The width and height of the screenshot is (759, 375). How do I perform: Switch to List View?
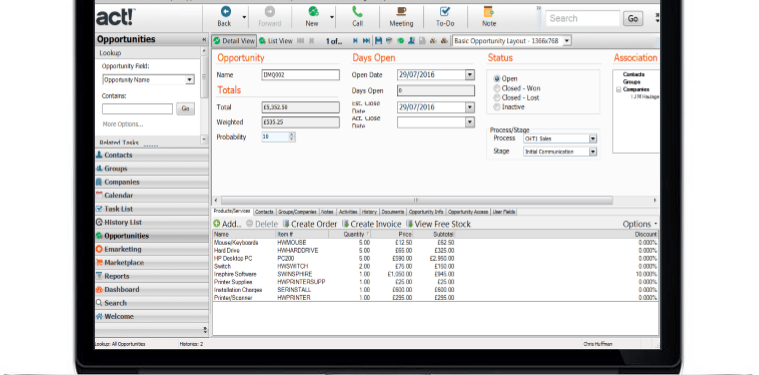(276, 41)
